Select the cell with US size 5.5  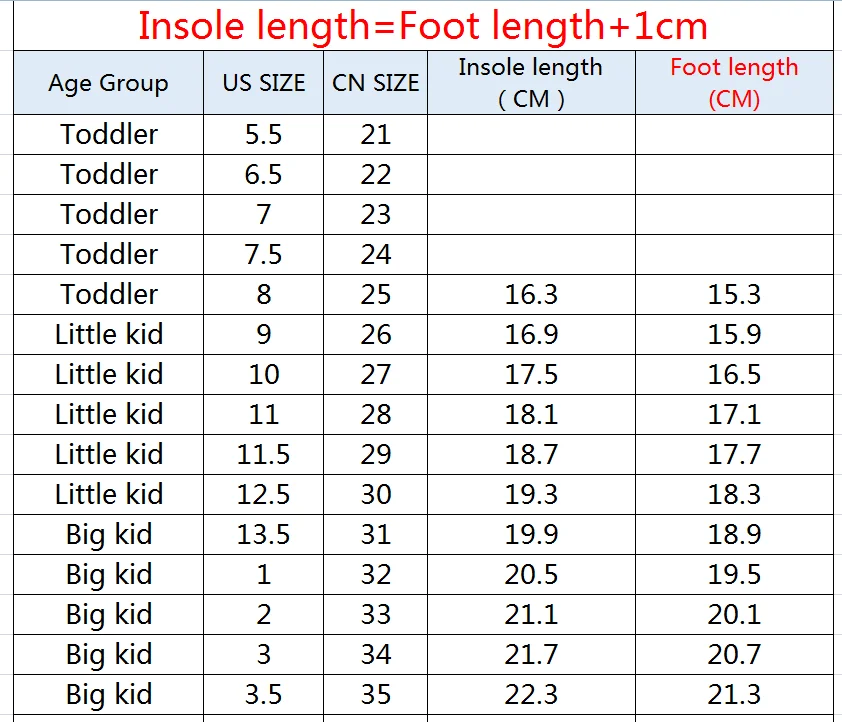click(x=264, y=134)
